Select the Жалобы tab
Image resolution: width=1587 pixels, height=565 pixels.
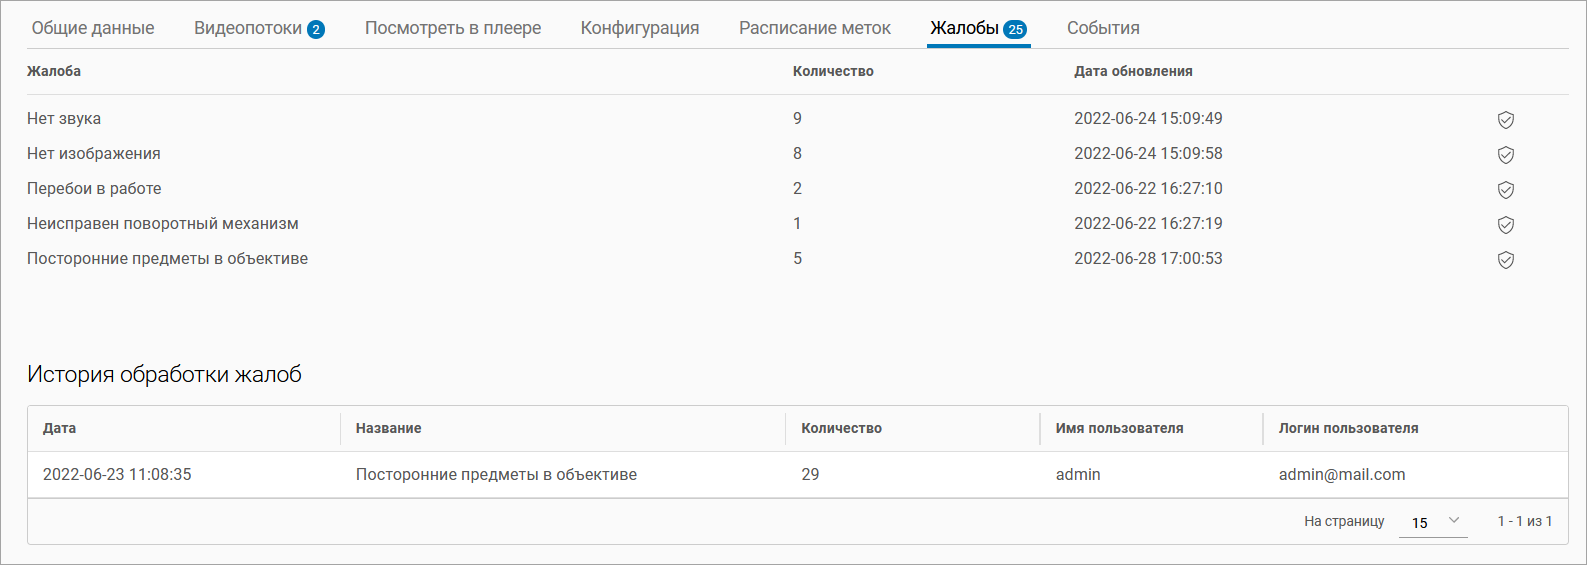tap(978, 28)
